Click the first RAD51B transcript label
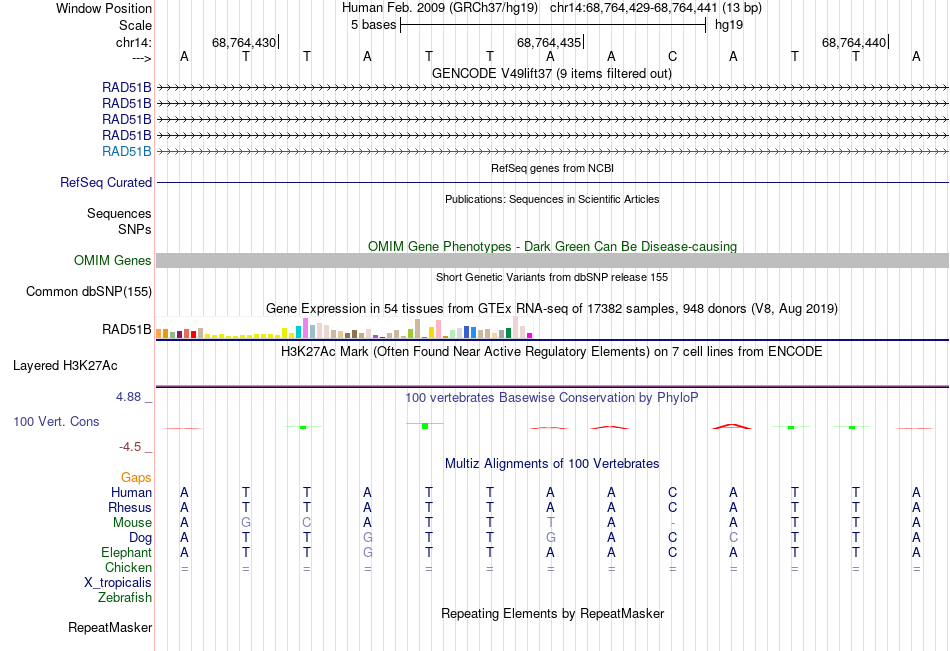Screen dimensions: 950x651 pos(127,87)
